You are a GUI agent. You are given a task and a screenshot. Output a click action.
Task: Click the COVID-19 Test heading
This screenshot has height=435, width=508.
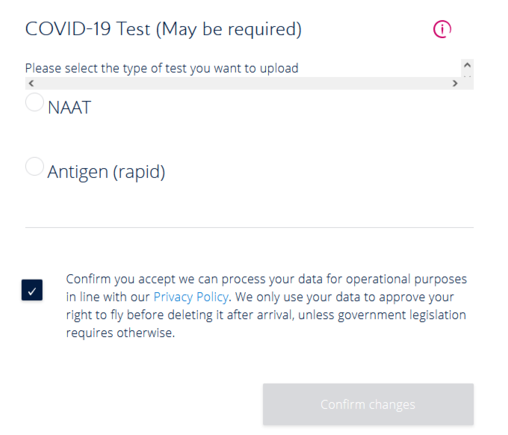point(163,29)
